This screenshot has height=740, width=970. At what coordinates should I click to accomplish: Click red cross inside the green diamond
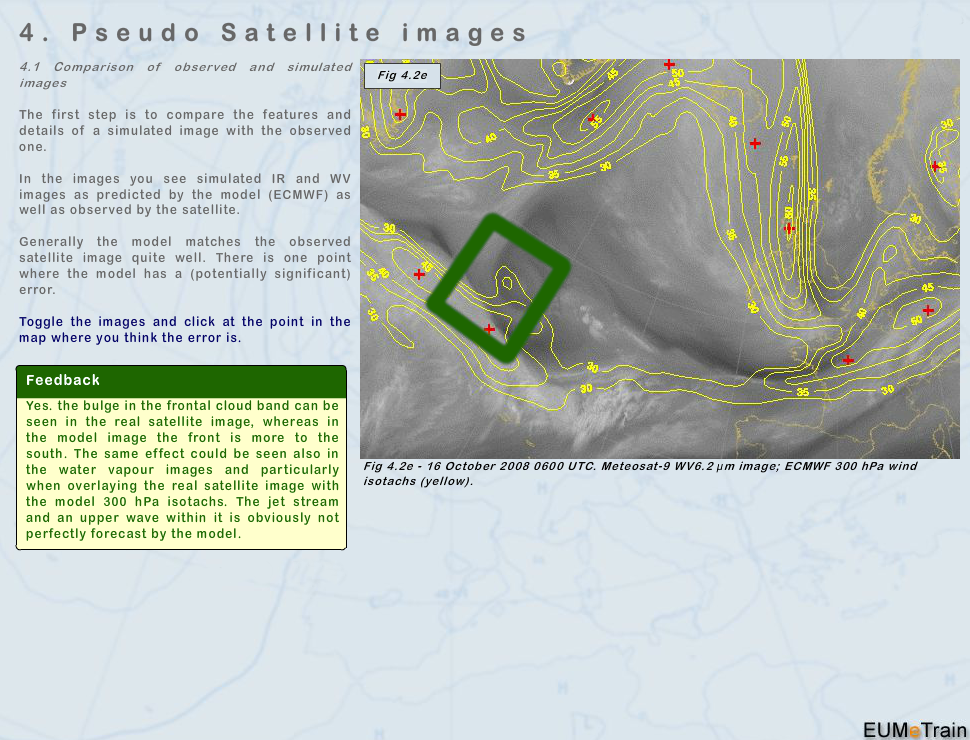(x=489, y=328)
